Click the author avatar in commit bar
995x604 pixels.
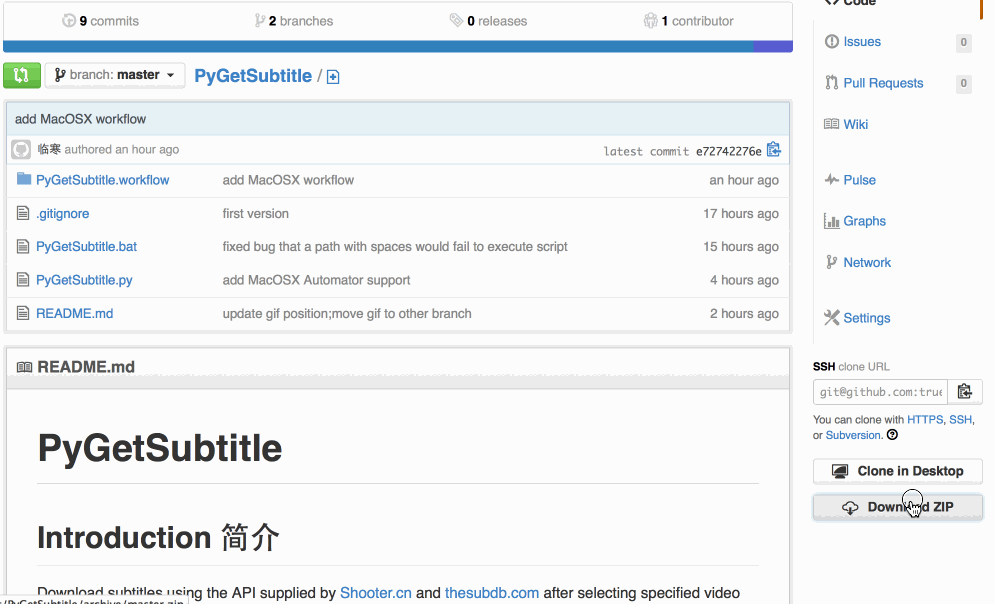click(21, 150)
